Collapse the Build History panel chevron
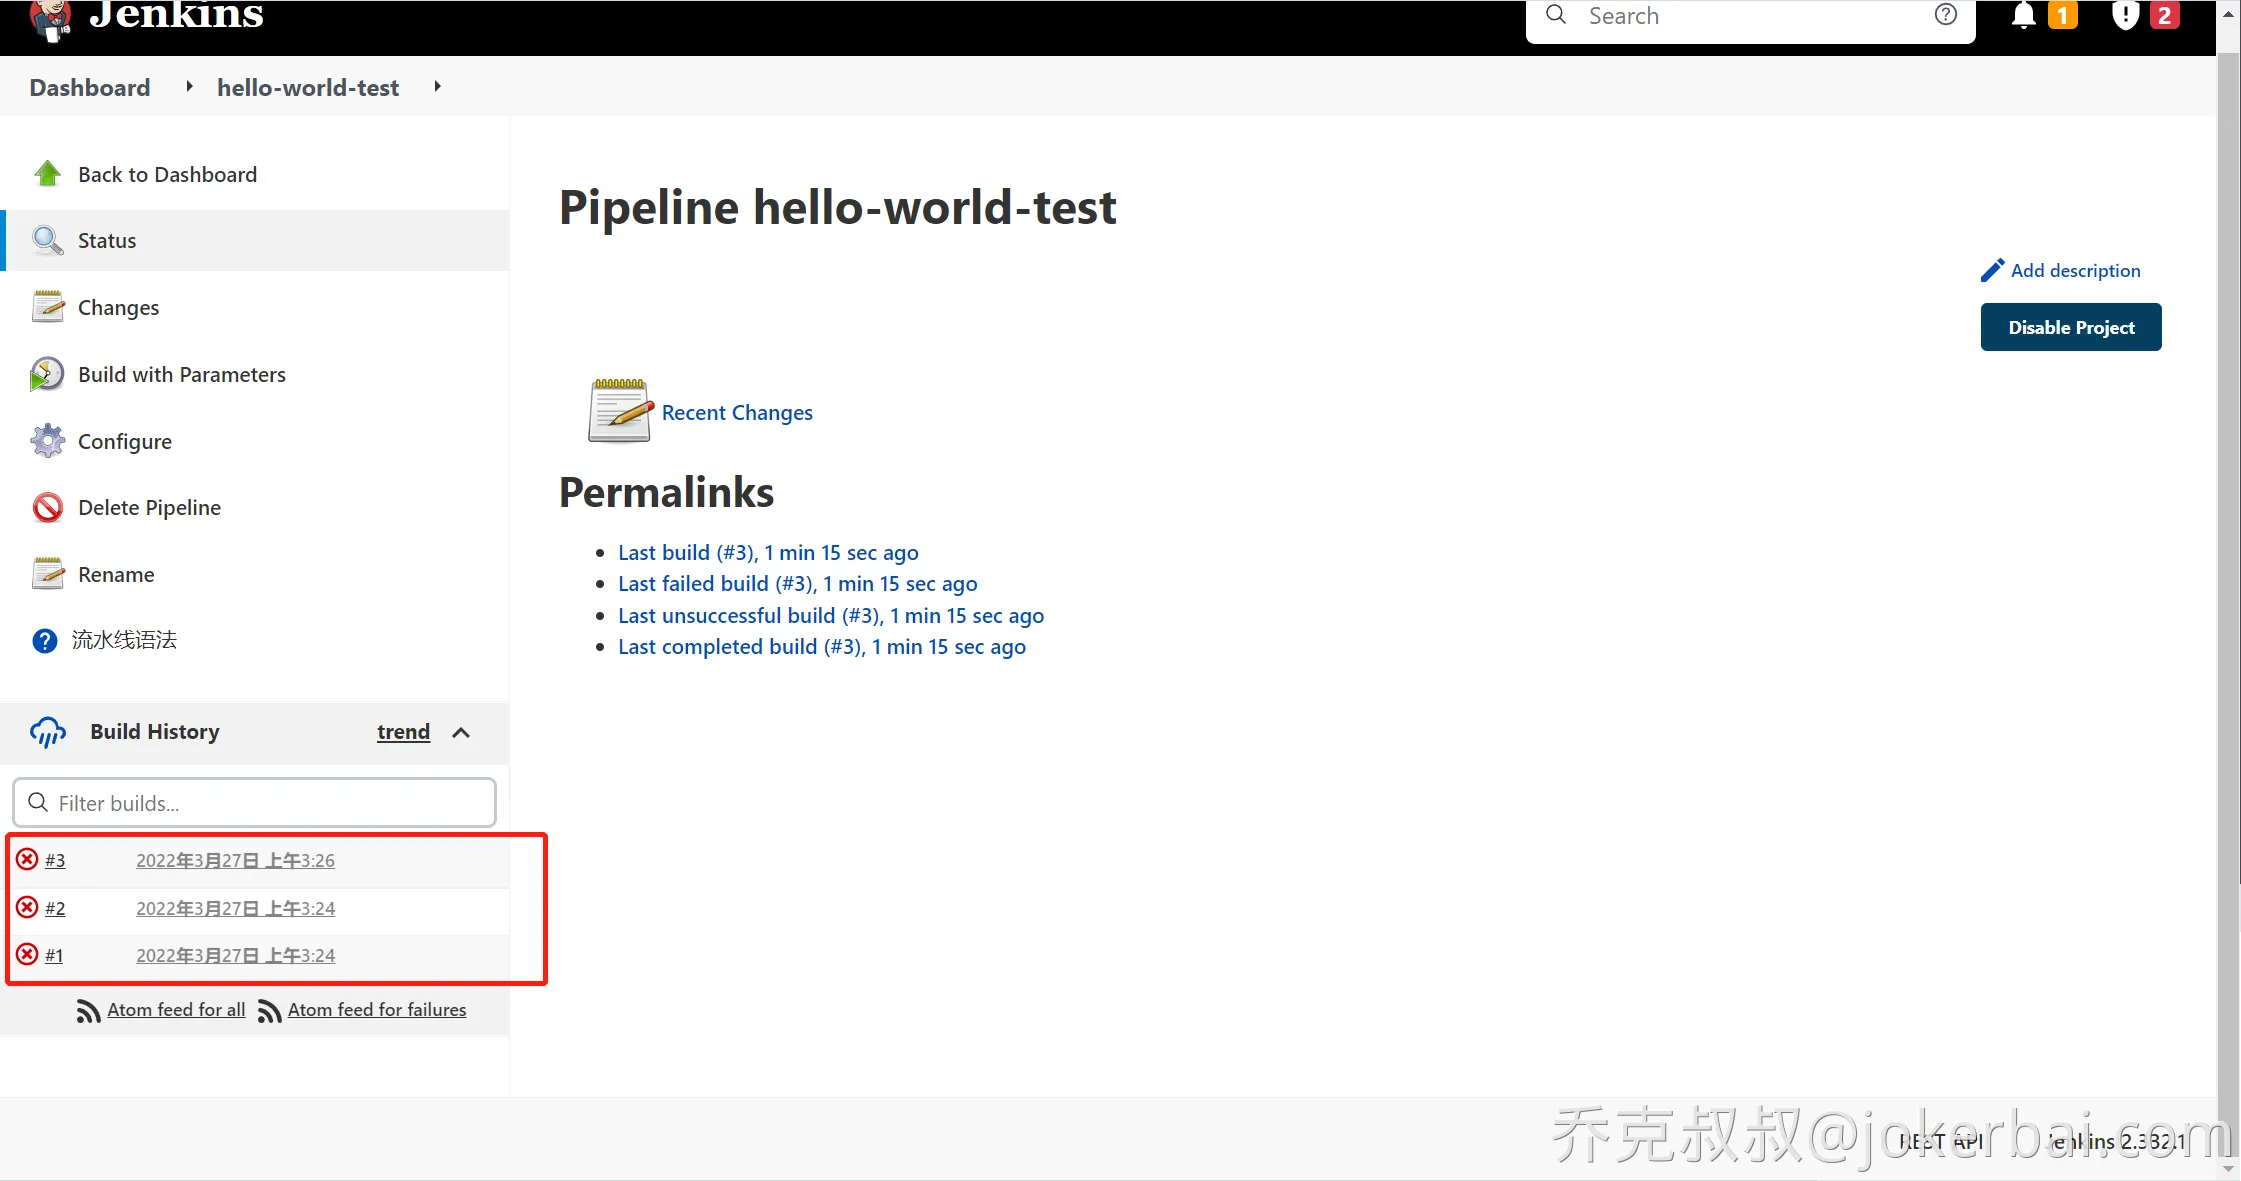 point(461,732)
